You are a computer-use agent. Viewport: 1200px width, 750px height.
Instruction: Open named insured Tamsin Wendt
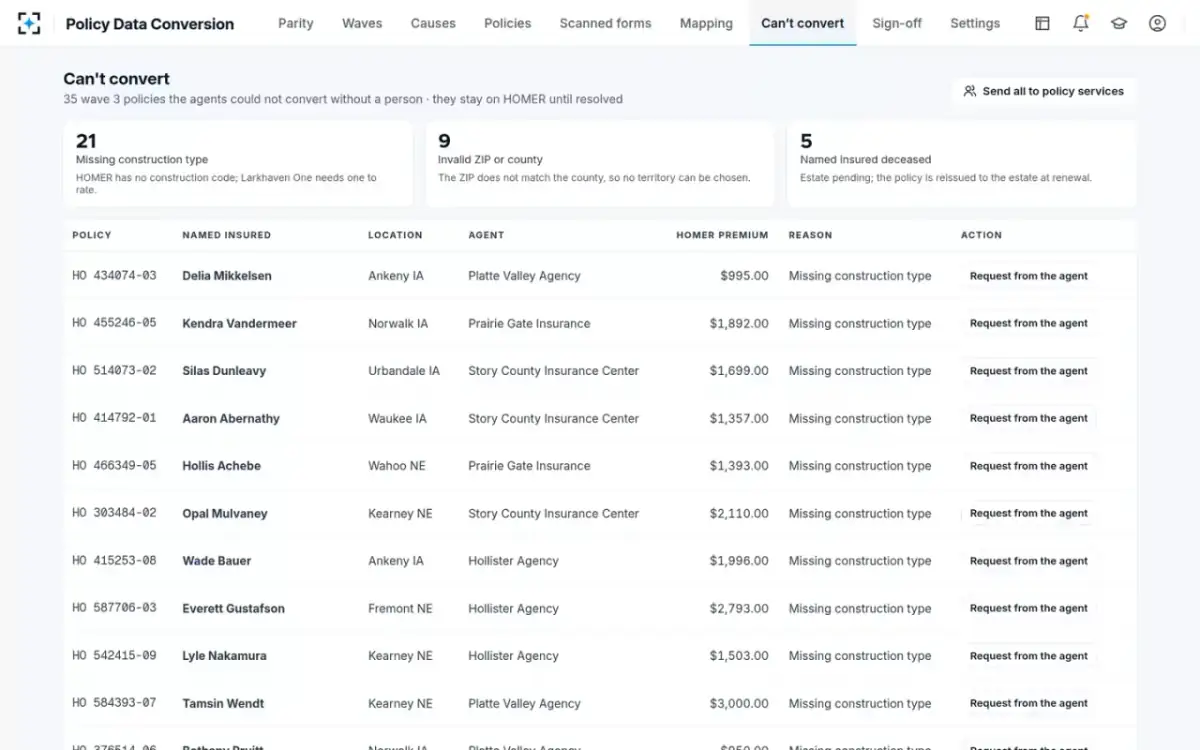point(223,703)
